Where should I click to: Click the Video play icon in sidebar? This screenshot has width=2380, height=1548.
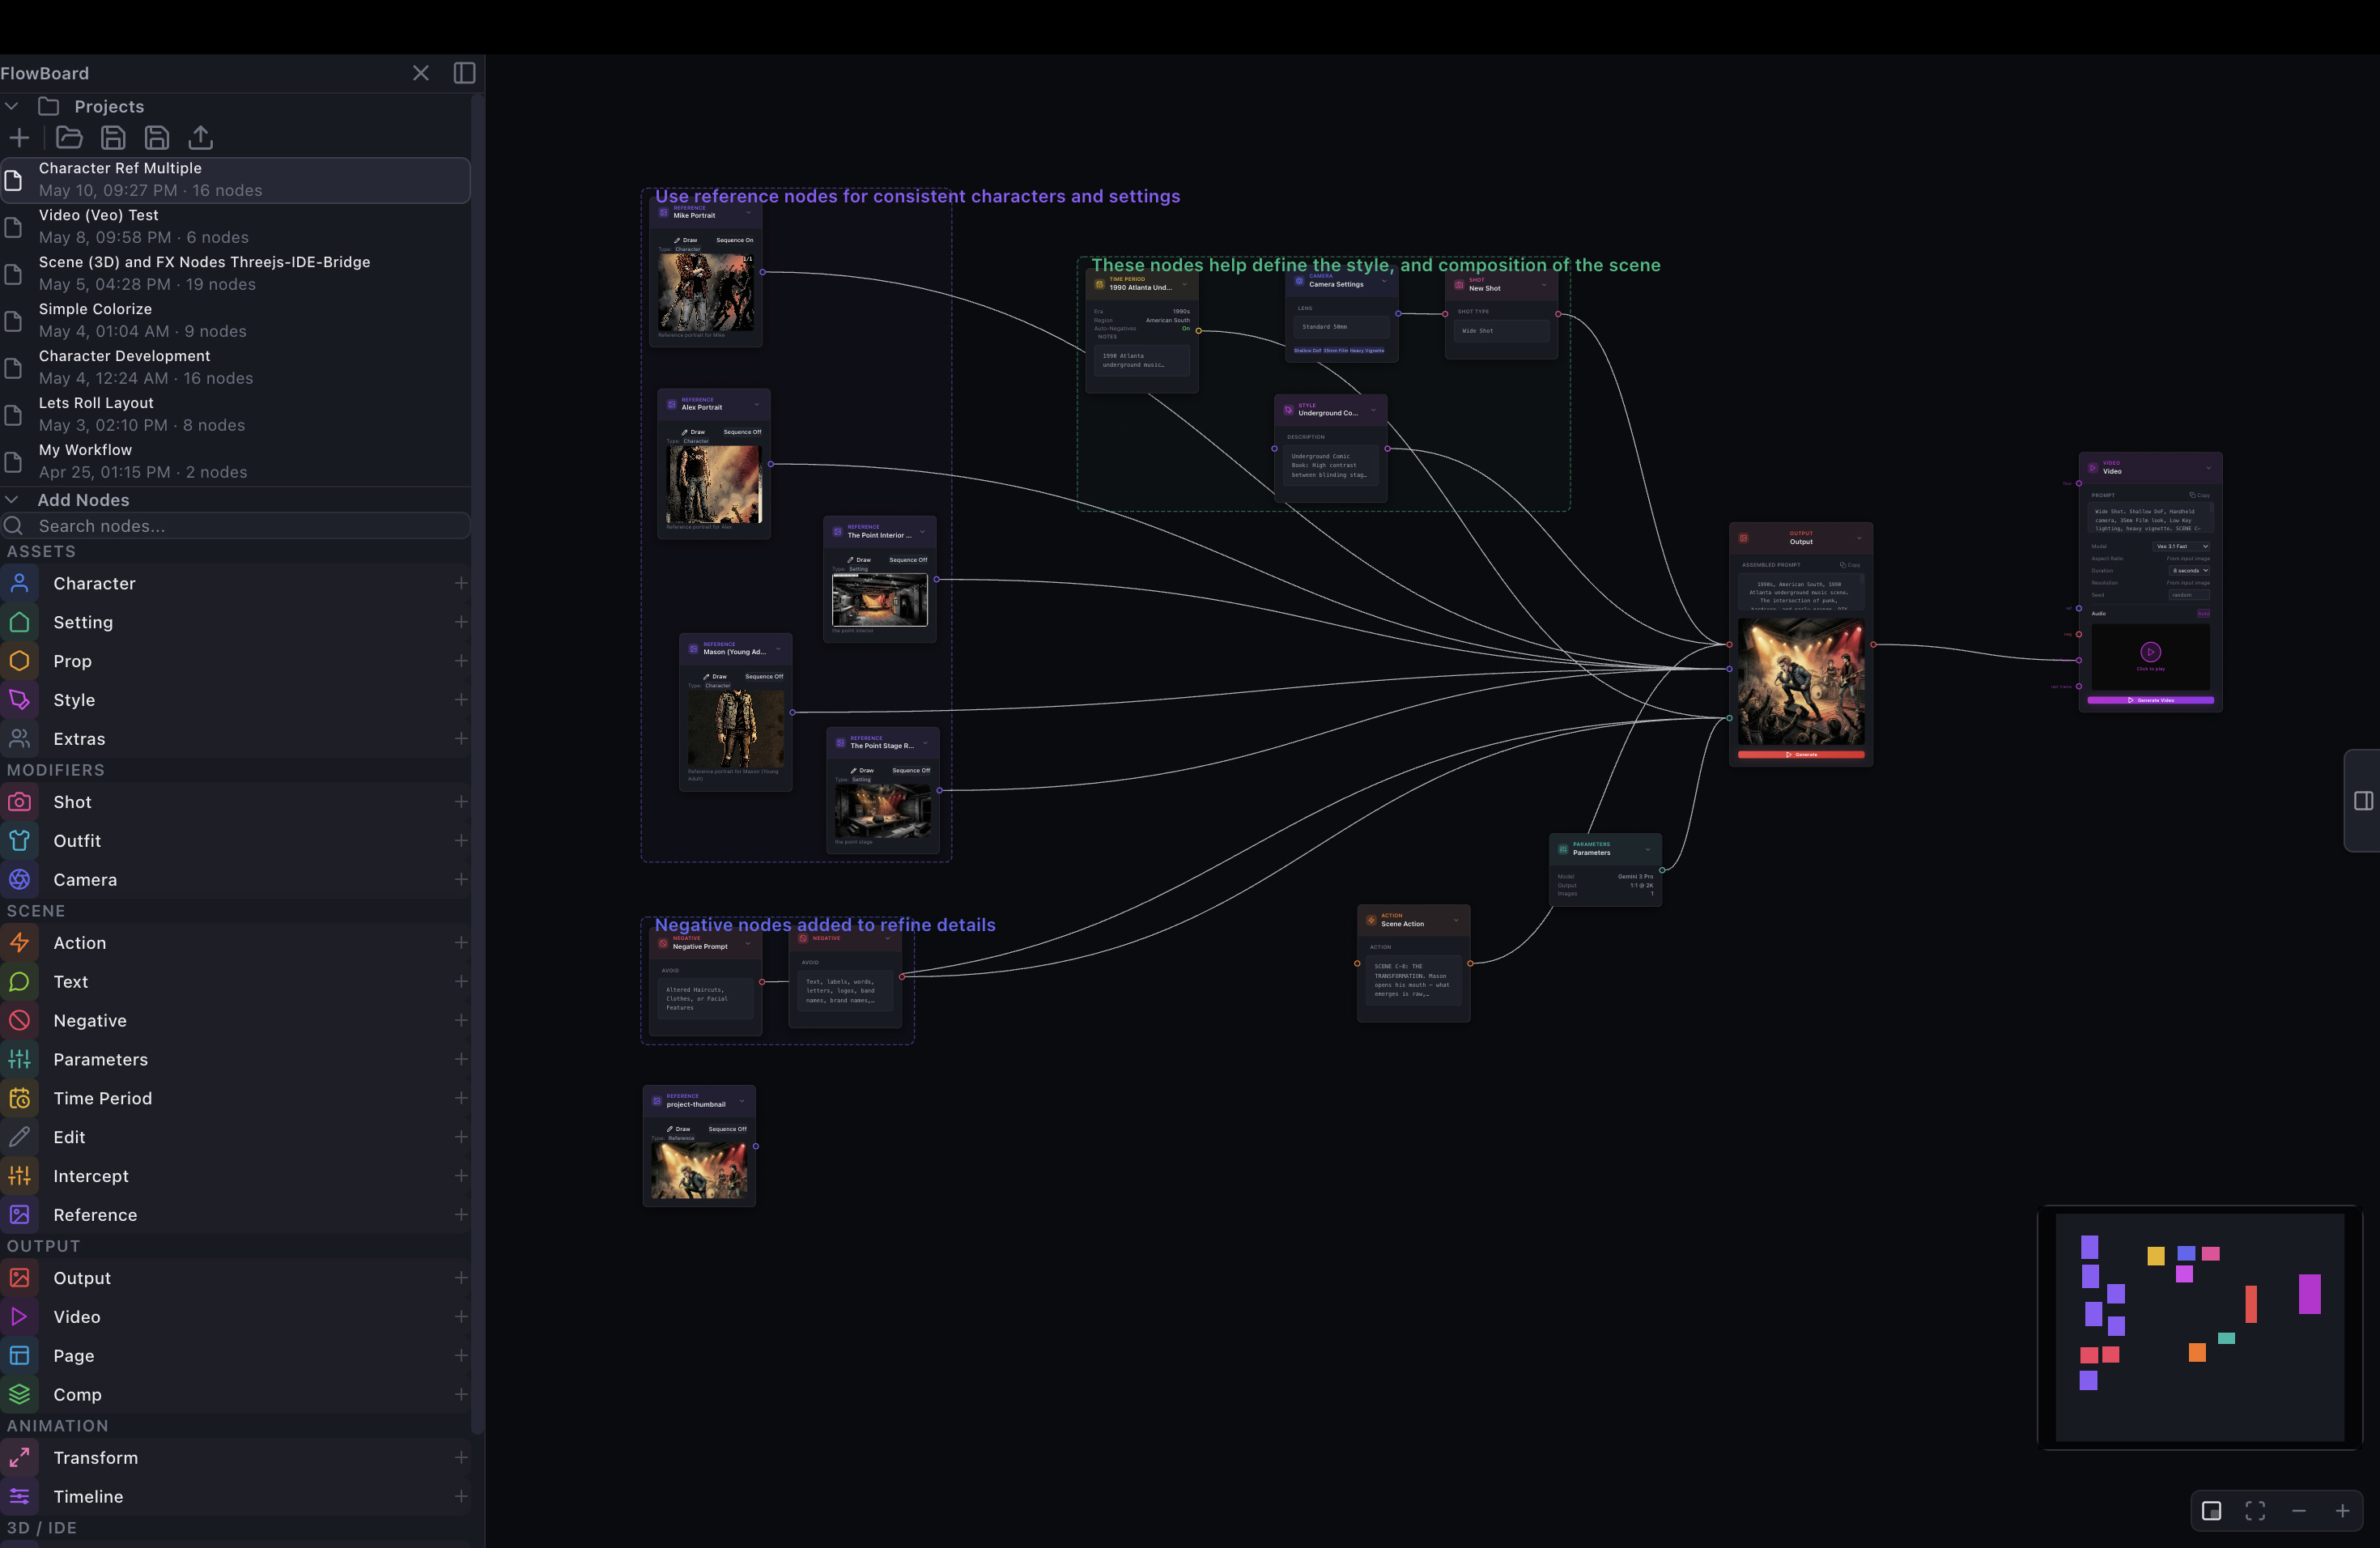[x=20, y=1317]
